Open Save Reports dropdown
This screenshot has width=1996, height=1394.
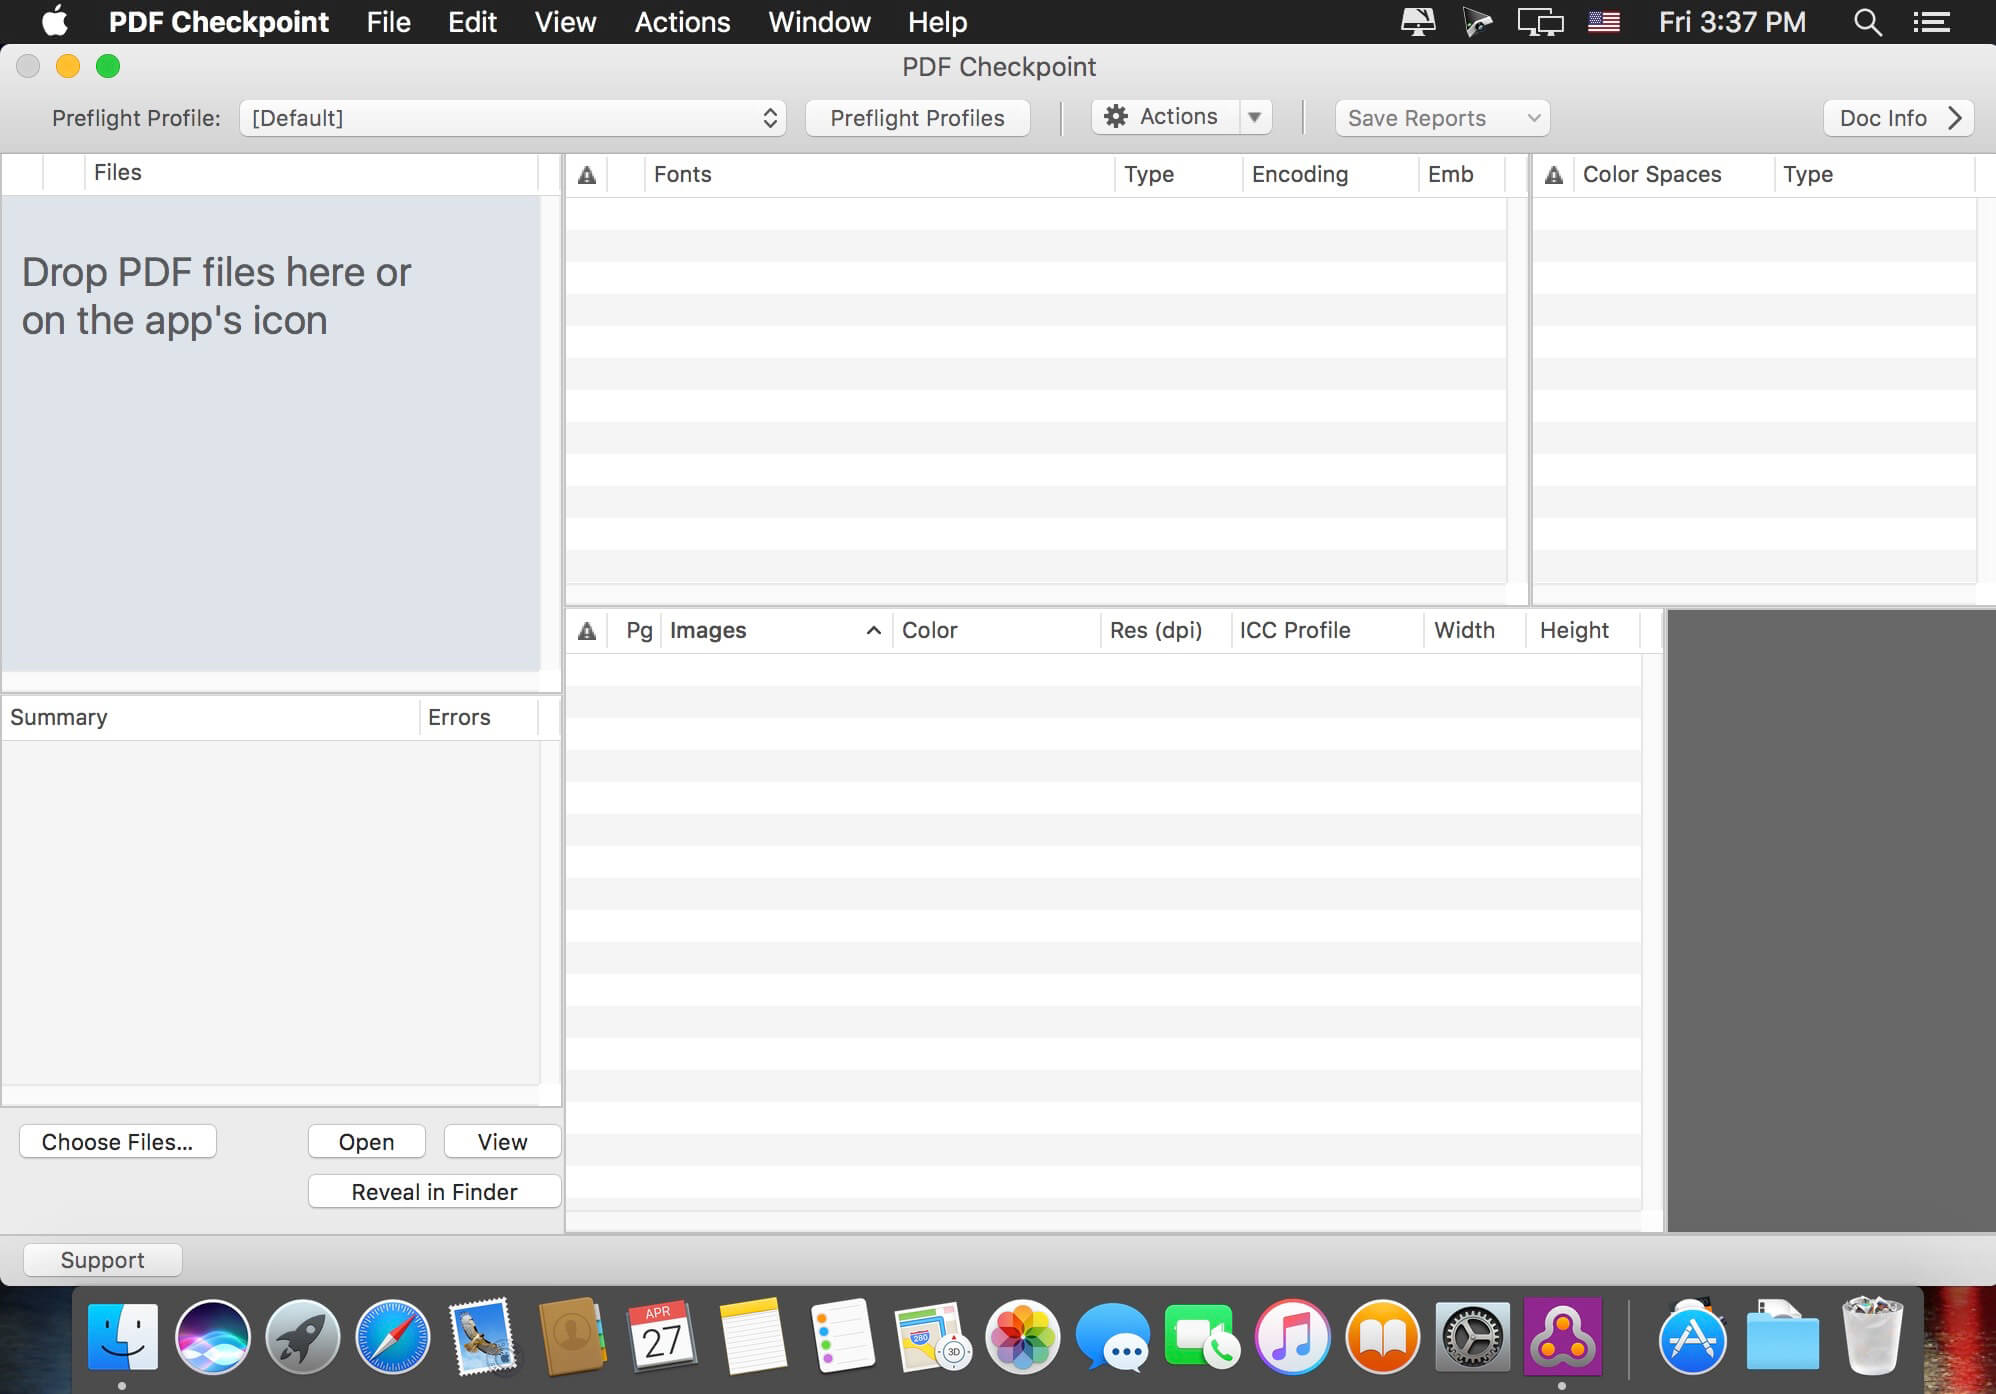[1441, 118]
